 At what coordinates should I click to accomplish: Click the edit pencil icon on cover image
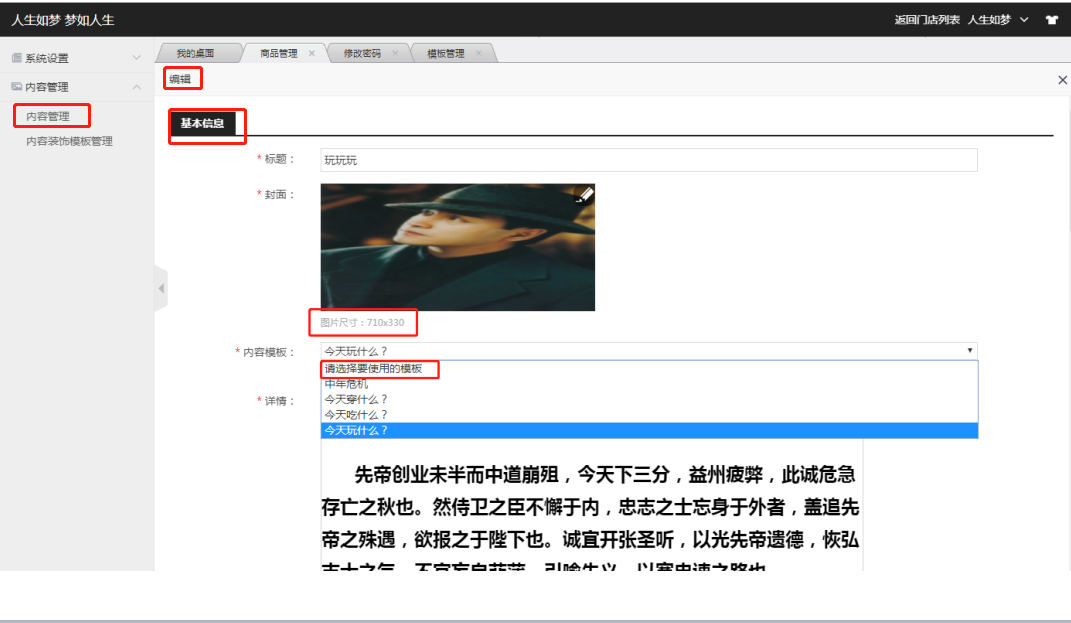585,196
